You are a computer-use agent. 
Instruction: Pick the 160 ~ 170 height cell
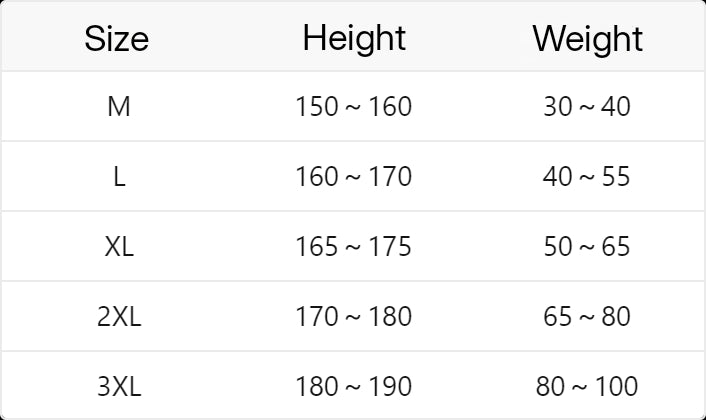354,177
